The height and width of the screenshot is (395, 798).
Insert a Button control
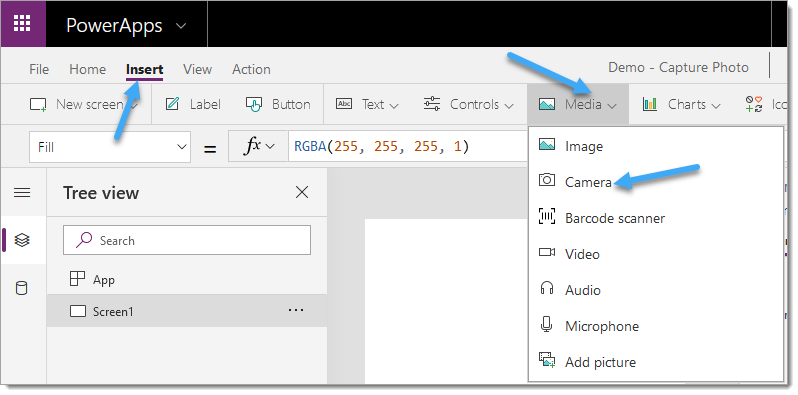pos(278,104)
